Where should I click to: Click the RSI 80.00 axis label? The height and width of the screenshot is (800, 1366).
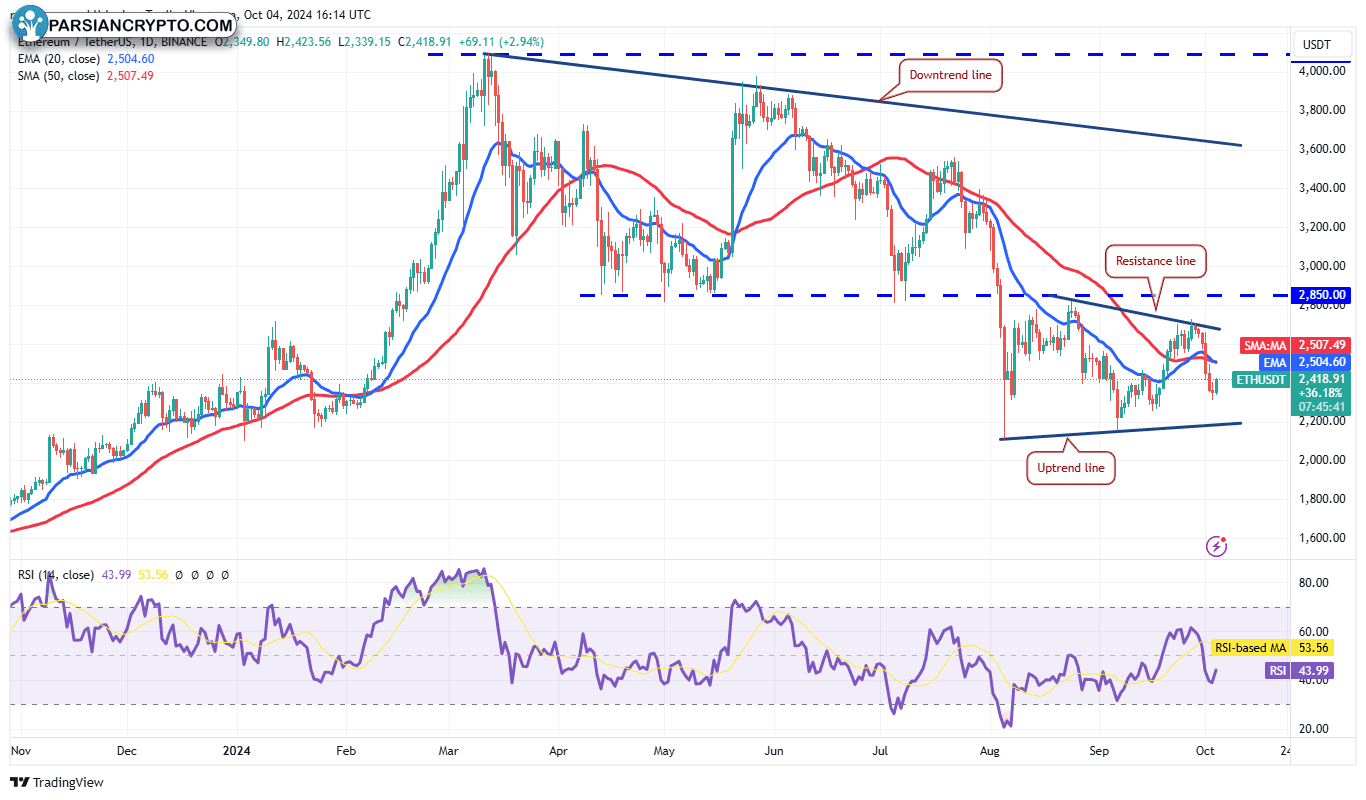click(x=1313, y=583)
